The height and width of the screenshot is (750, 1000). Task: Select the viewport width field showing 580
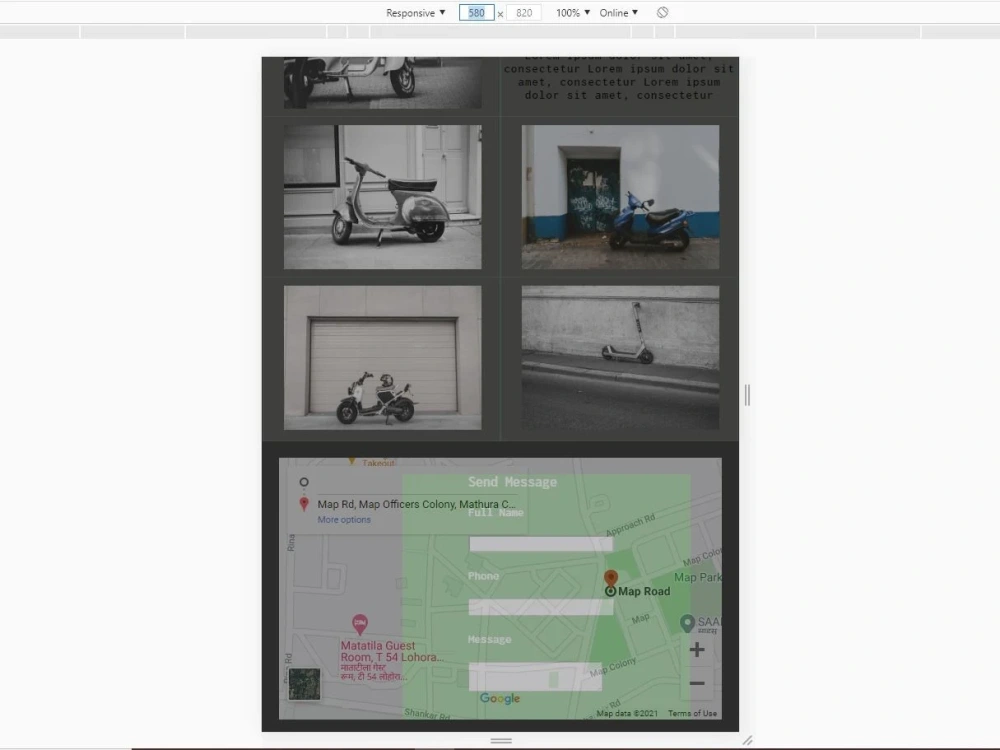coord(476,13)
